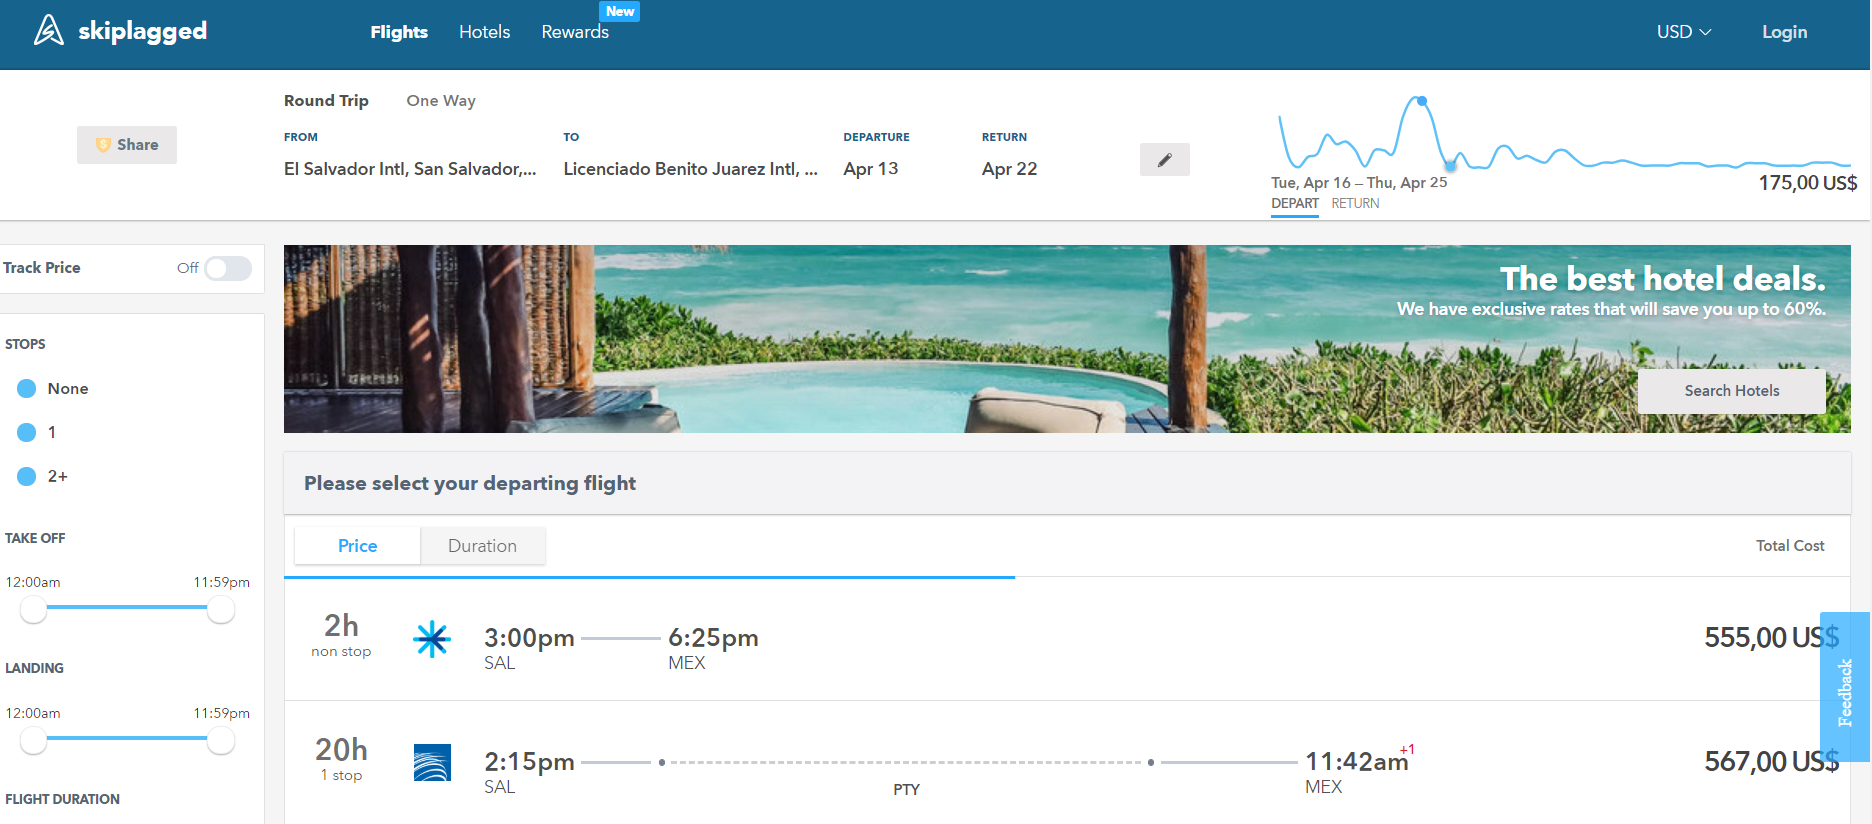
Task: Click the Take Off left slider handle
Action: pyautogui.click(x=33, y=609)
